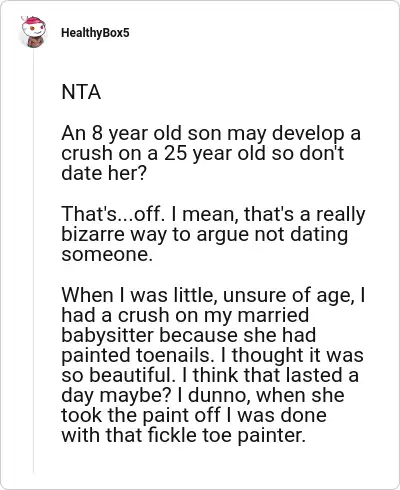Click the word "someone." ending the third paragraph
This screenshot has height=490, width=400.
coord(107,255)
